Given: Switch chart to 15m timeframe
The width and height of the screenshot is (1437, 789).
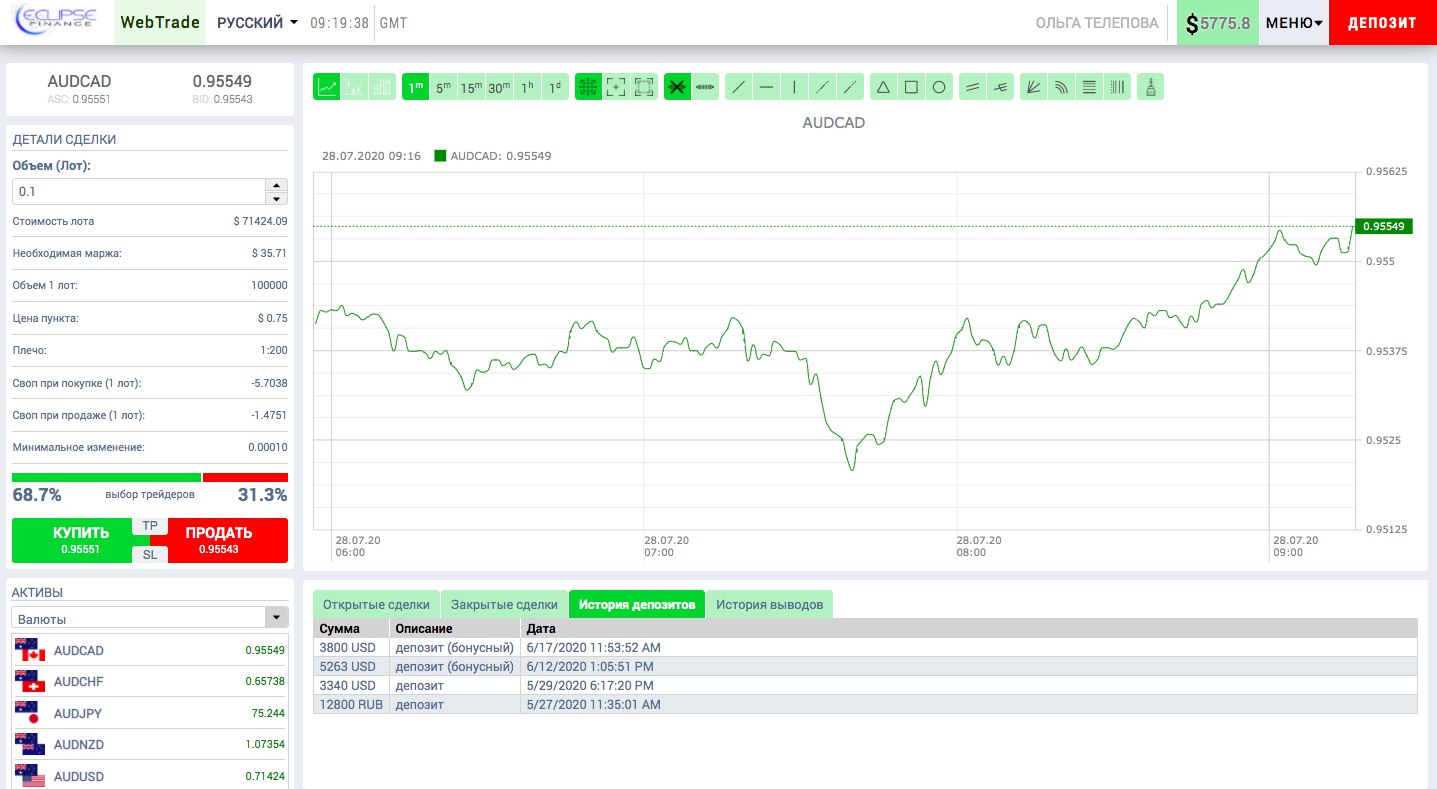Looking at the screenshot, I should point(472,87).
